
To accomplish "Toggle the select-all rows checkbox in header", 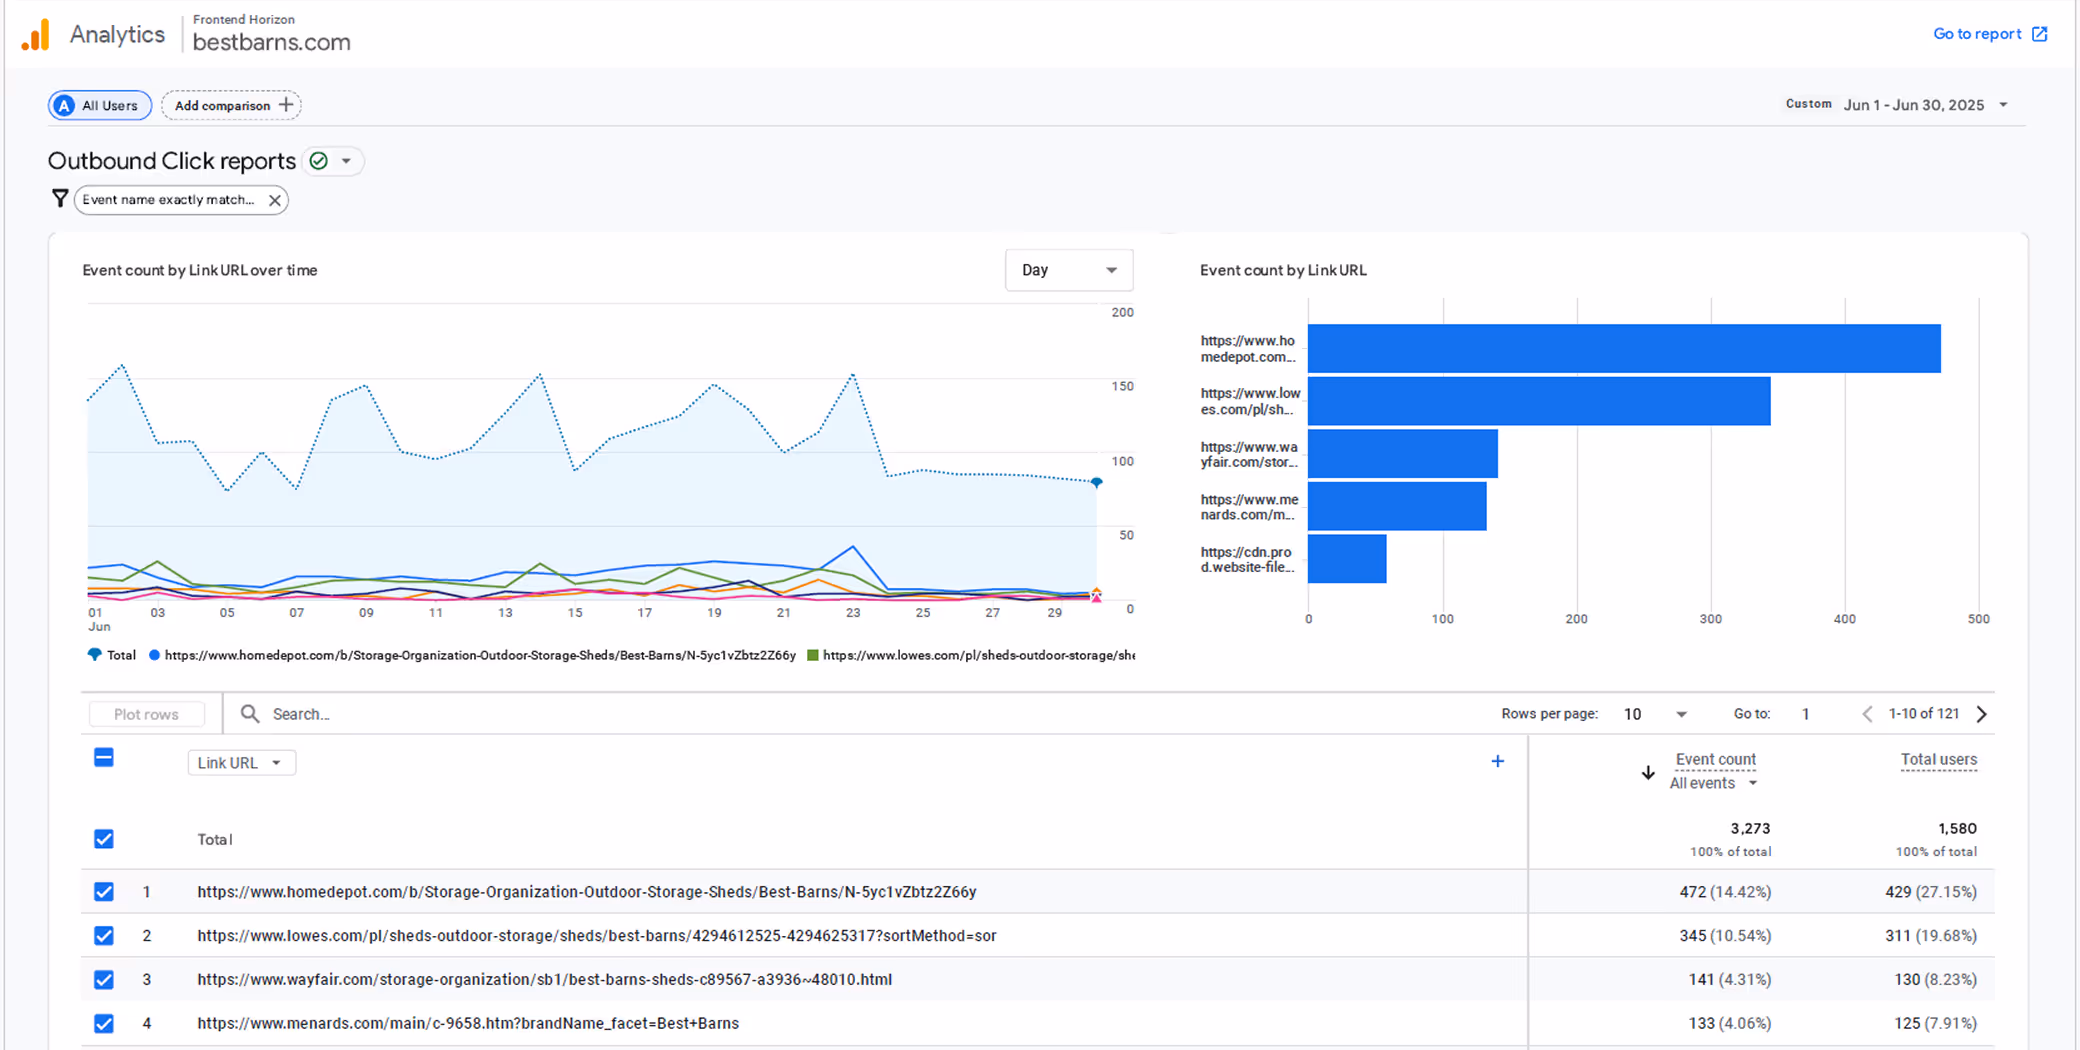I will point(104,758).
